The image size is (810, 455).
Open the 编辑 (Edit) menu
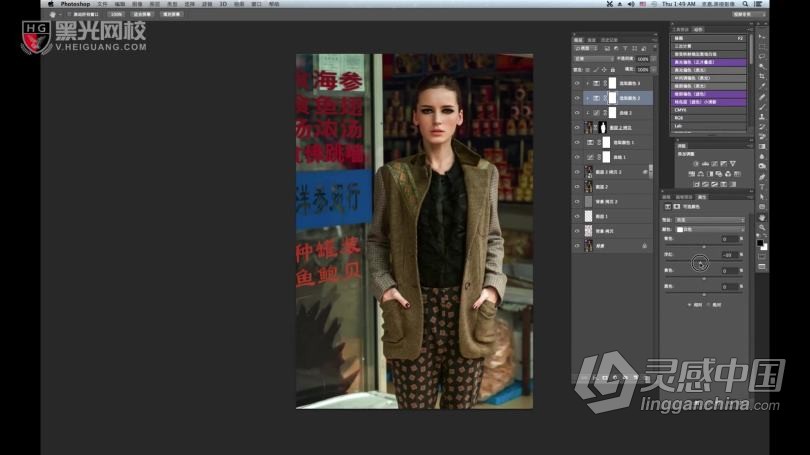click(120, 4)
